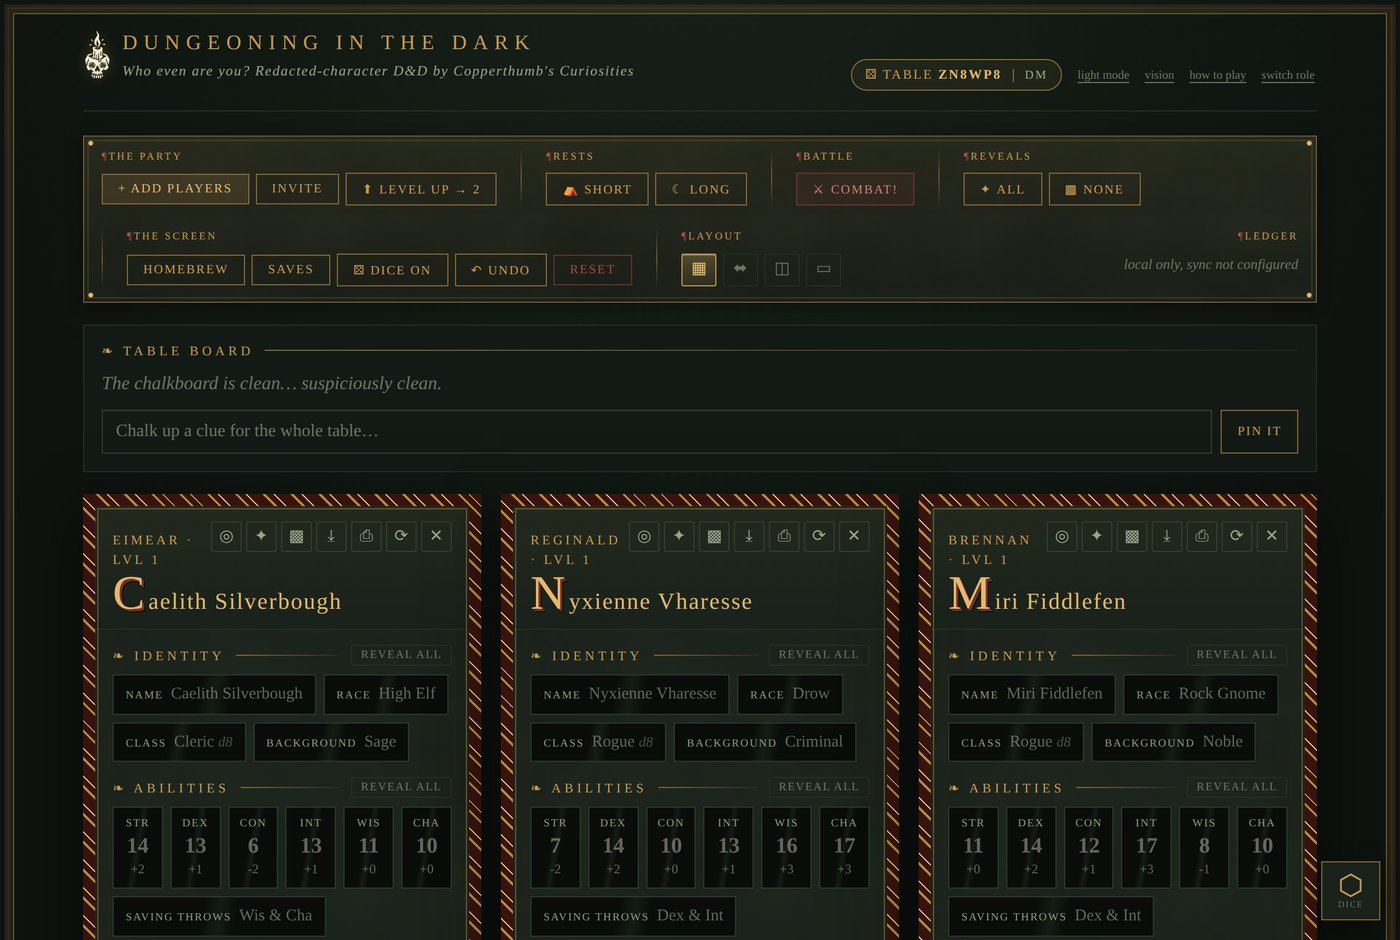The width and height of the screenshot is (1400, 940).
Task: Click the down-arrow icon on Nyxienne Vharesse's card
Action: click(749, 536)
